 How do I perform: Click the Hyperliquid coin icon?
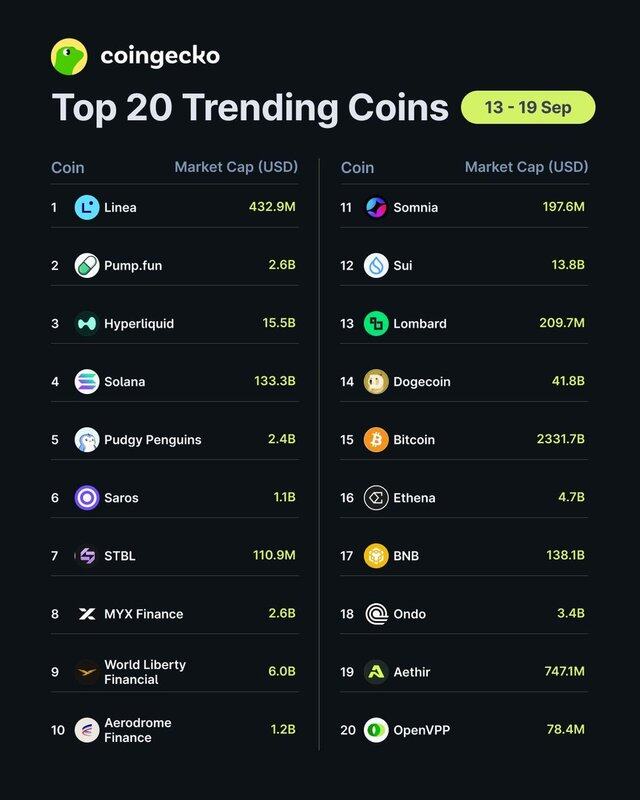tap(87, 323)
